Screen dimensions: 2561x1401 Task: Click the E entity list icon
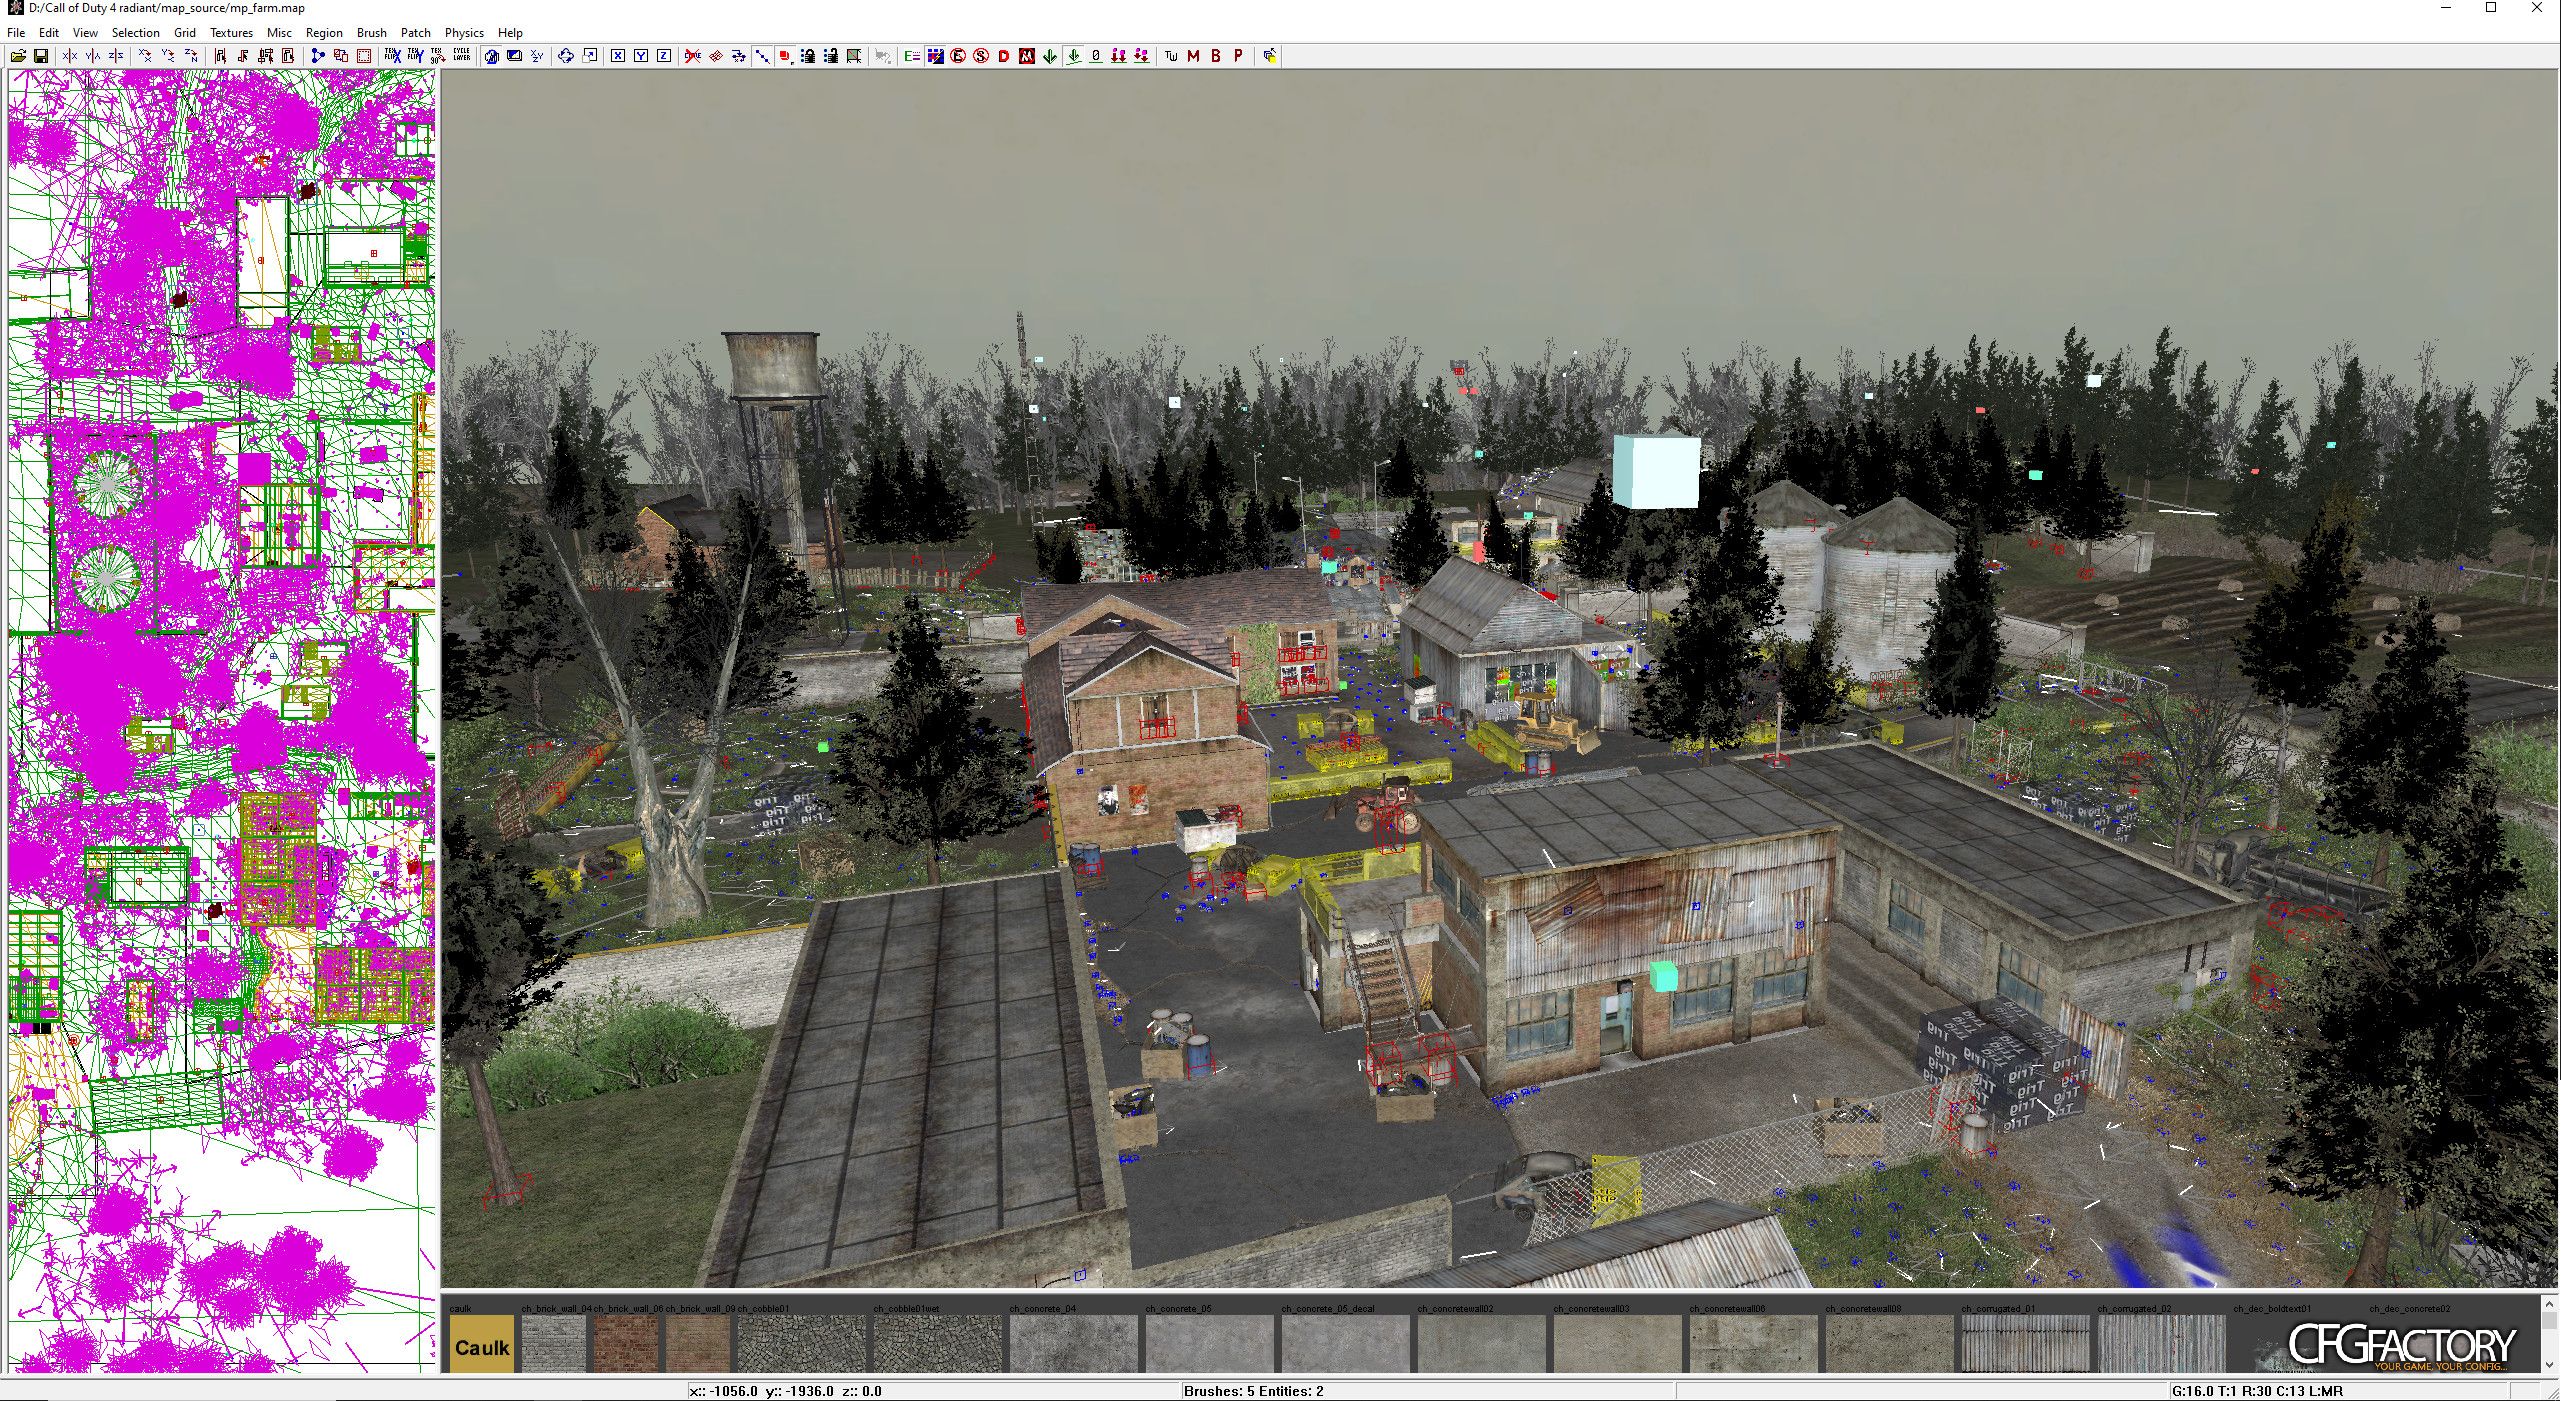click(912, 56)
